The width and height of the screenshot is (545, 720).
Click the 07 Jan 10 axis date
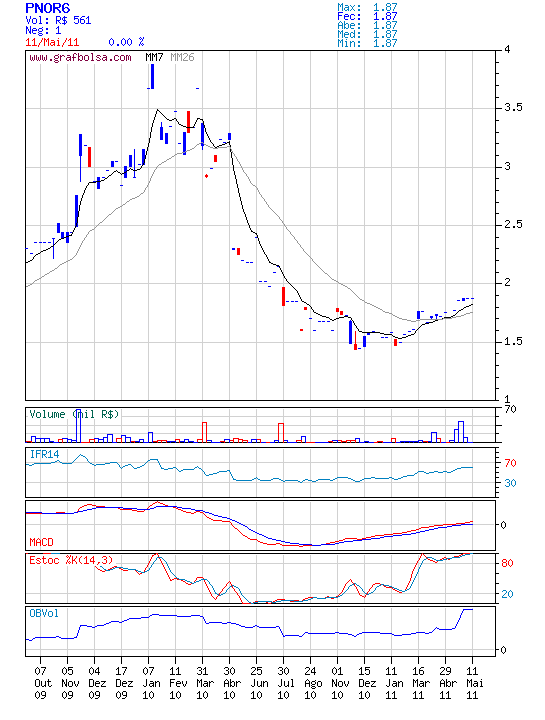(x=148, y=683)
